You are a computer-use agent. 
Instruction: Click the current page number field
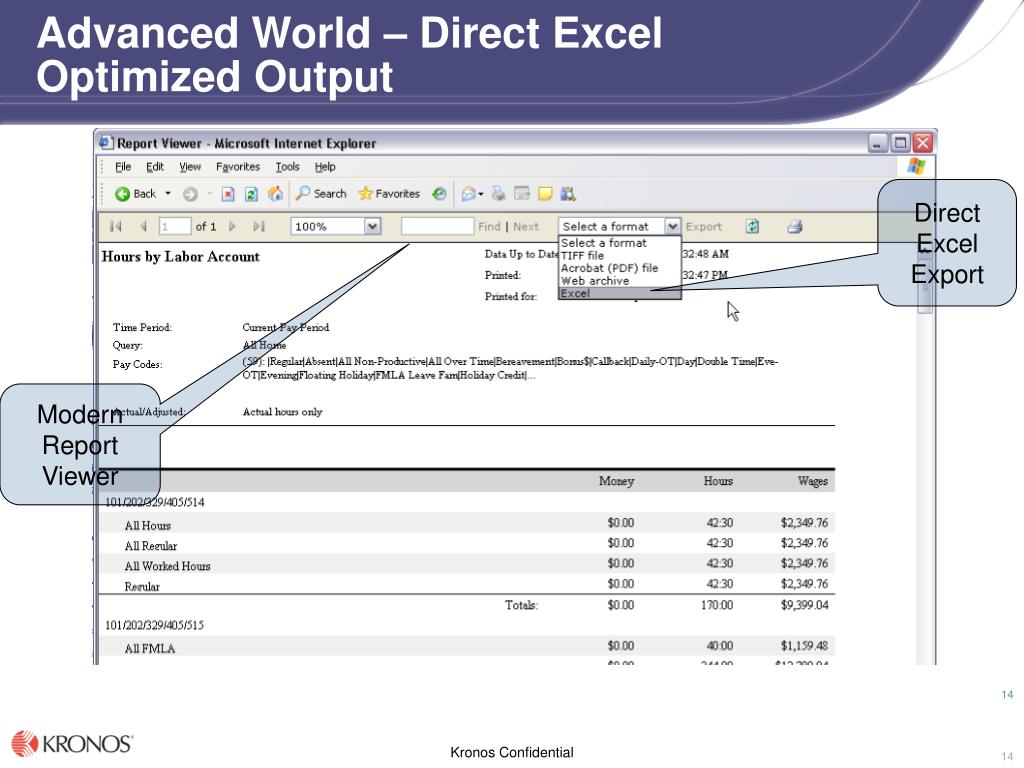(174, 227)
